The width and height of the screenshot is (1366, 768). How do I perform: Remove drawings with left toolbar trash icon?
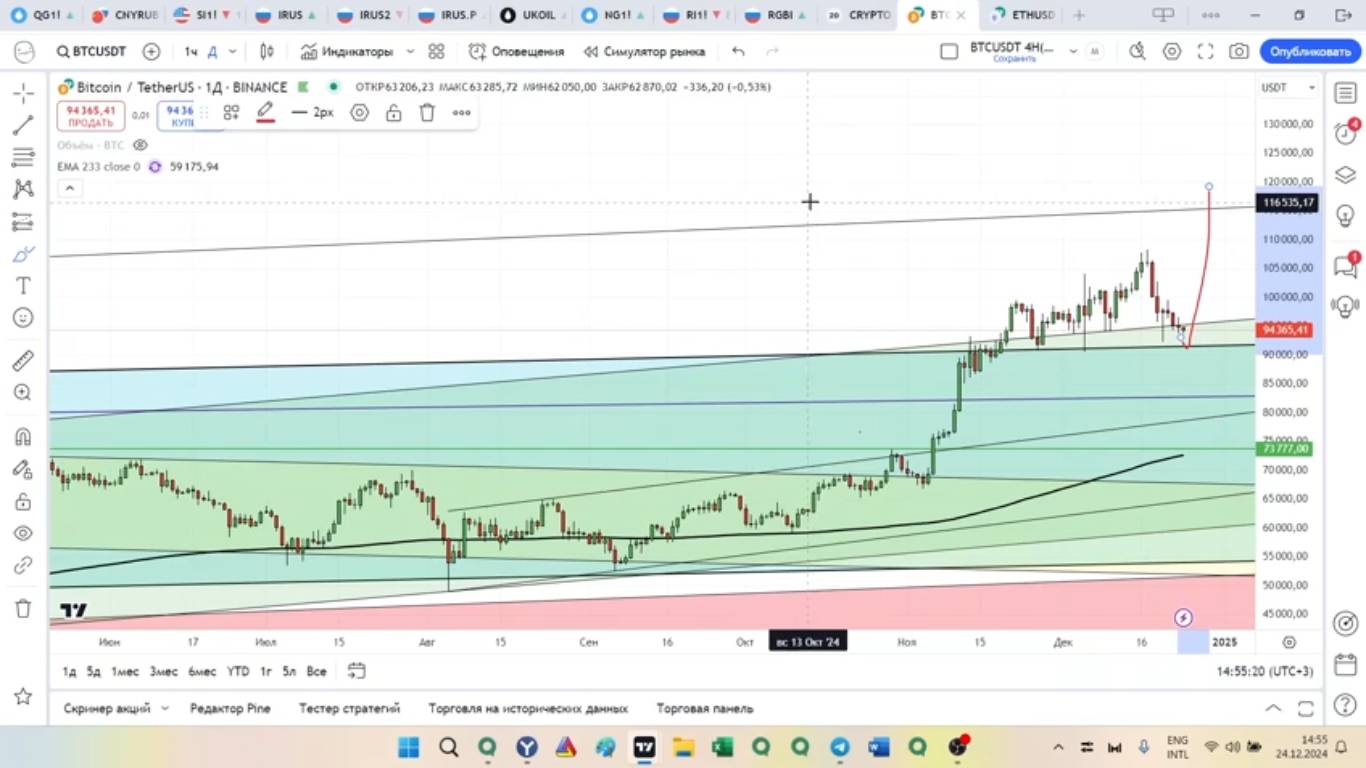23,608
